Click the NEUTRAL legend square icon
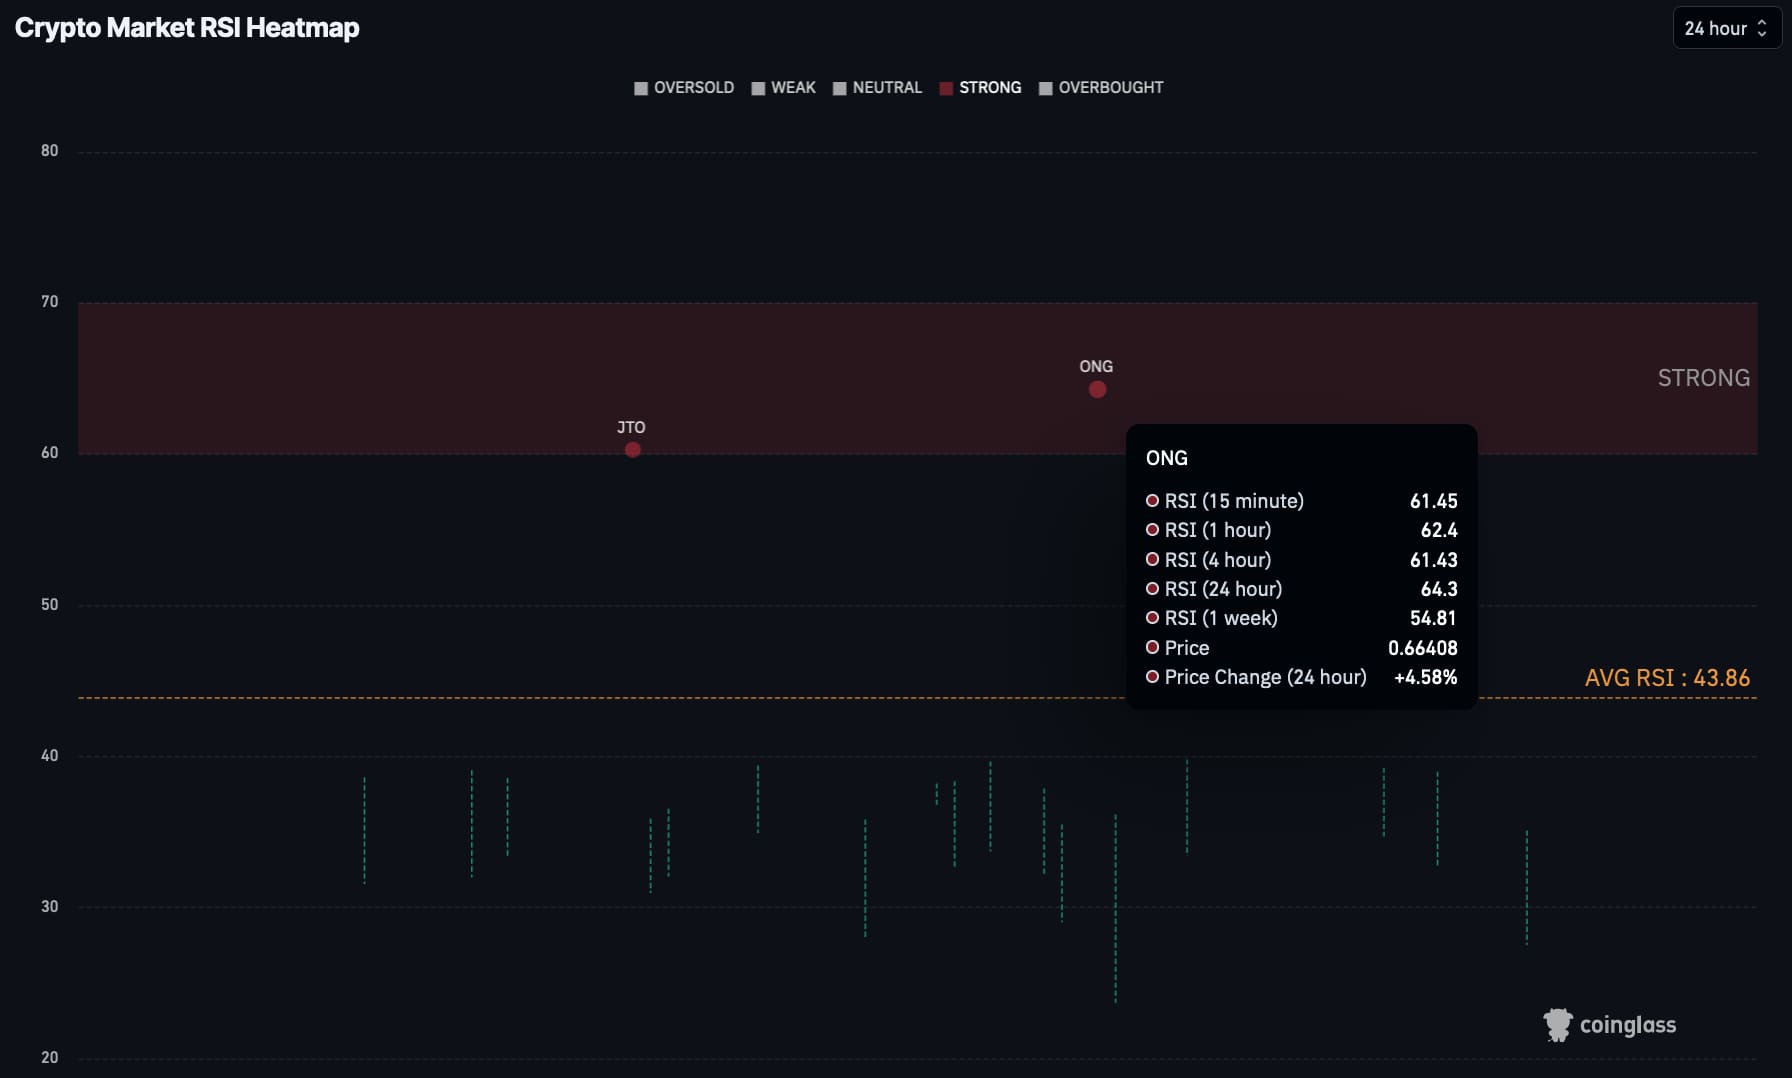1792x1078 pixels. 838,88
